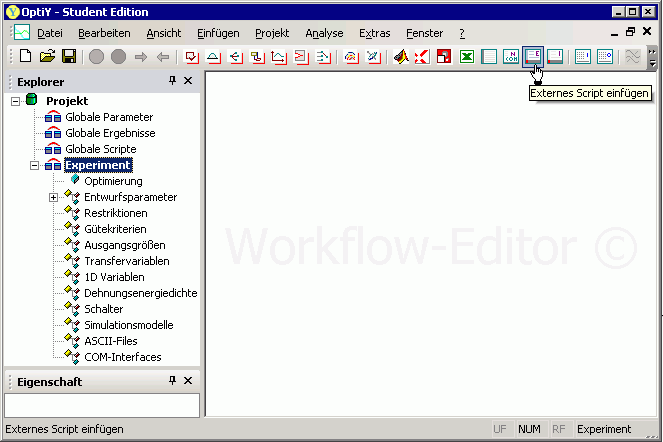Collapse the Experiment tree node
The height and width of the screenshot is (442, 663).
coord(35,165)
